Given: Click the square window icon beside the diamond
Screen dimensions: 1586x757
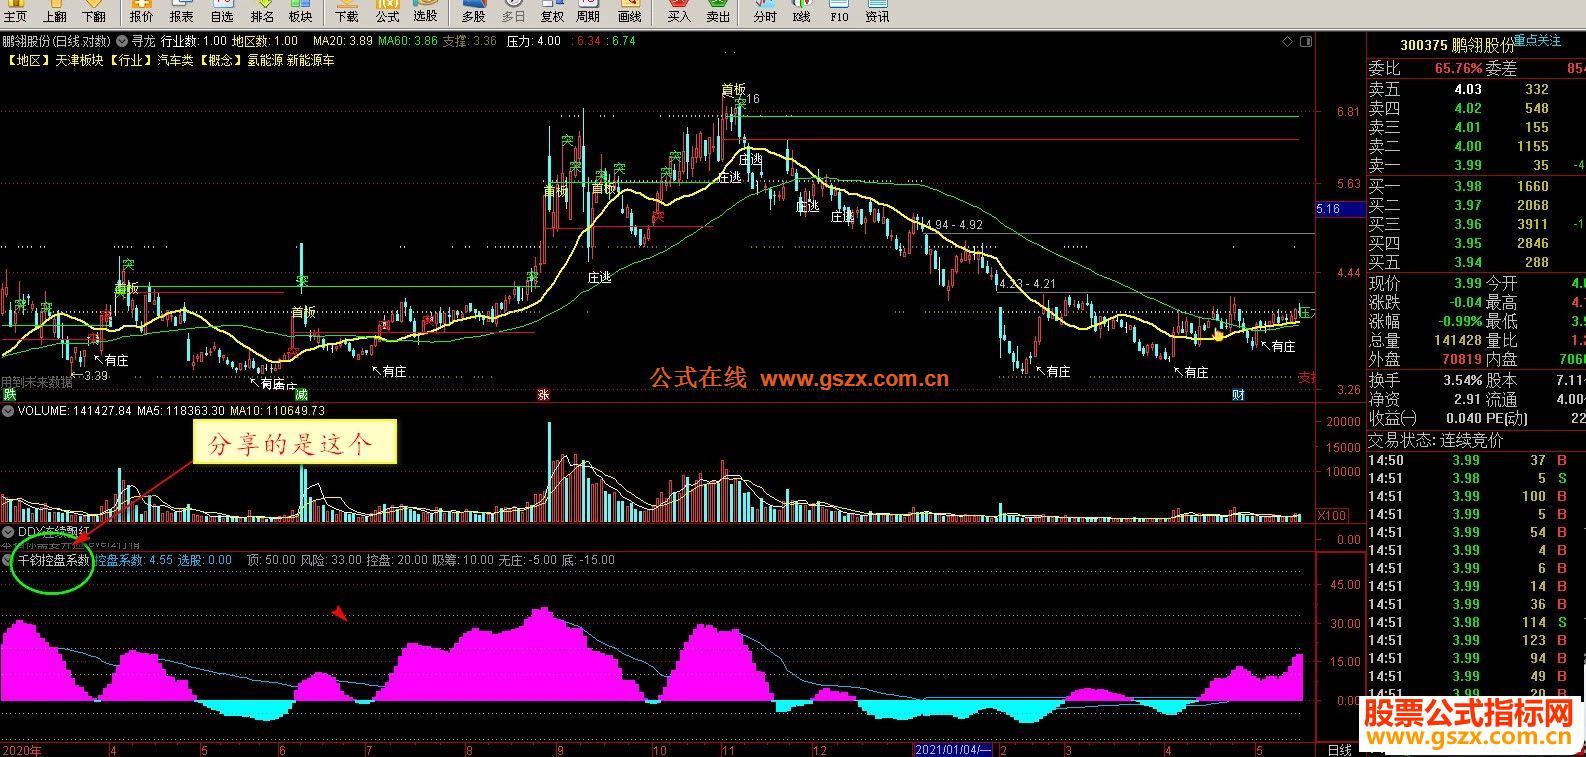Looking at the screenshot, I should point(1305,42).
